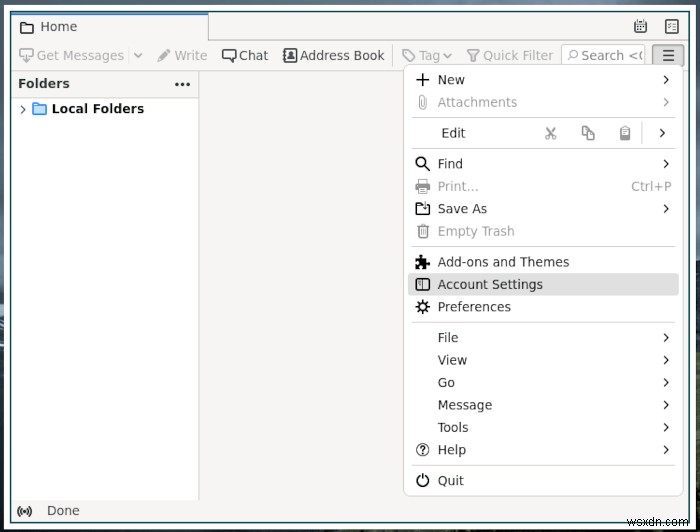
Task: Click the Local Folders folder icon
Action: click(39, 108)
